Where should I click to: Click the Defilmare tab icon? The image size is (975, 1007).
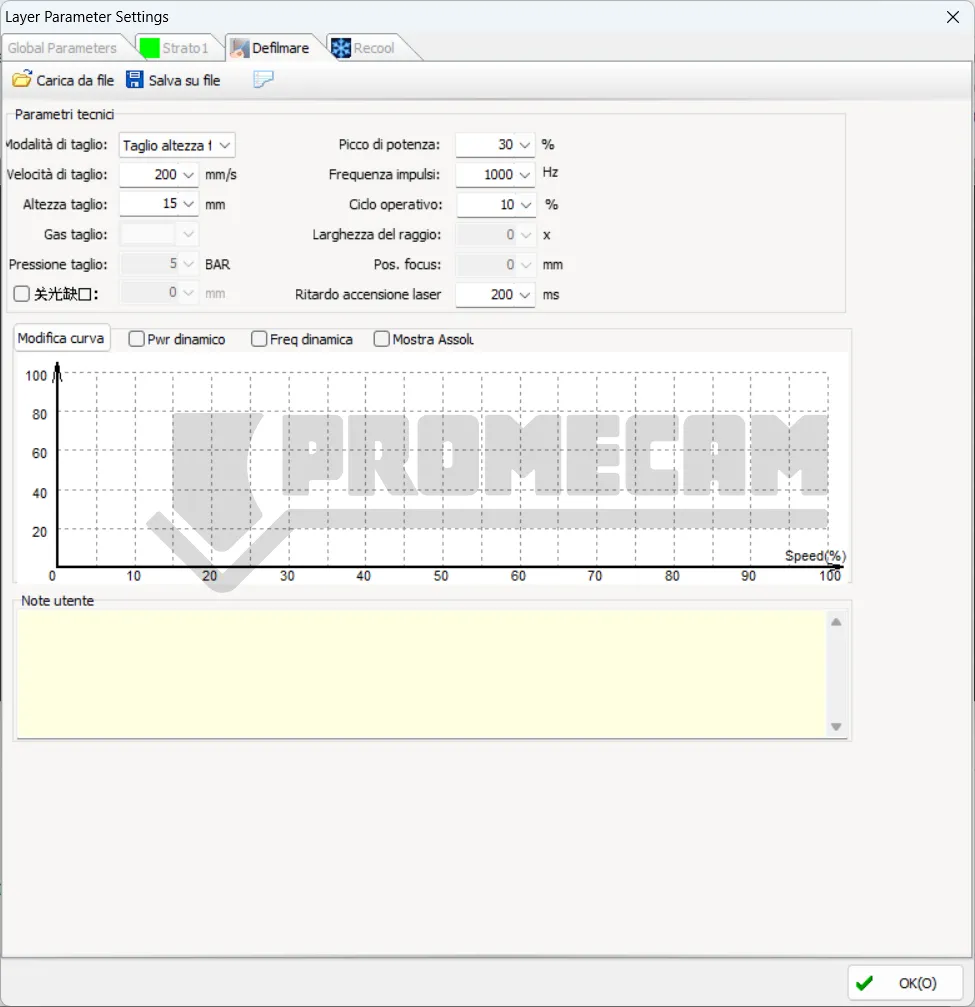pos(239,48)
